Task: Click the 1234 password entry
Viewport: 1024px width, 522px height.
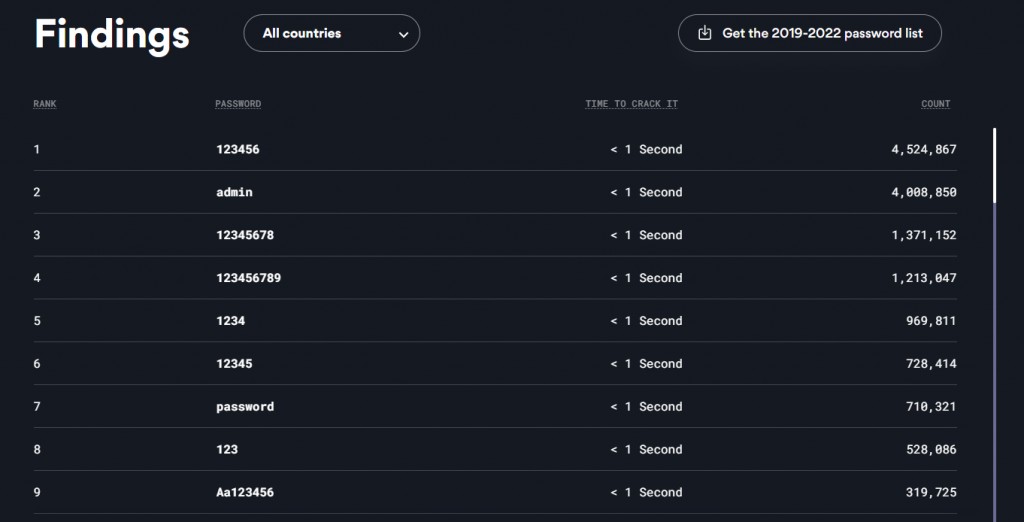Action: coord(230,321)
